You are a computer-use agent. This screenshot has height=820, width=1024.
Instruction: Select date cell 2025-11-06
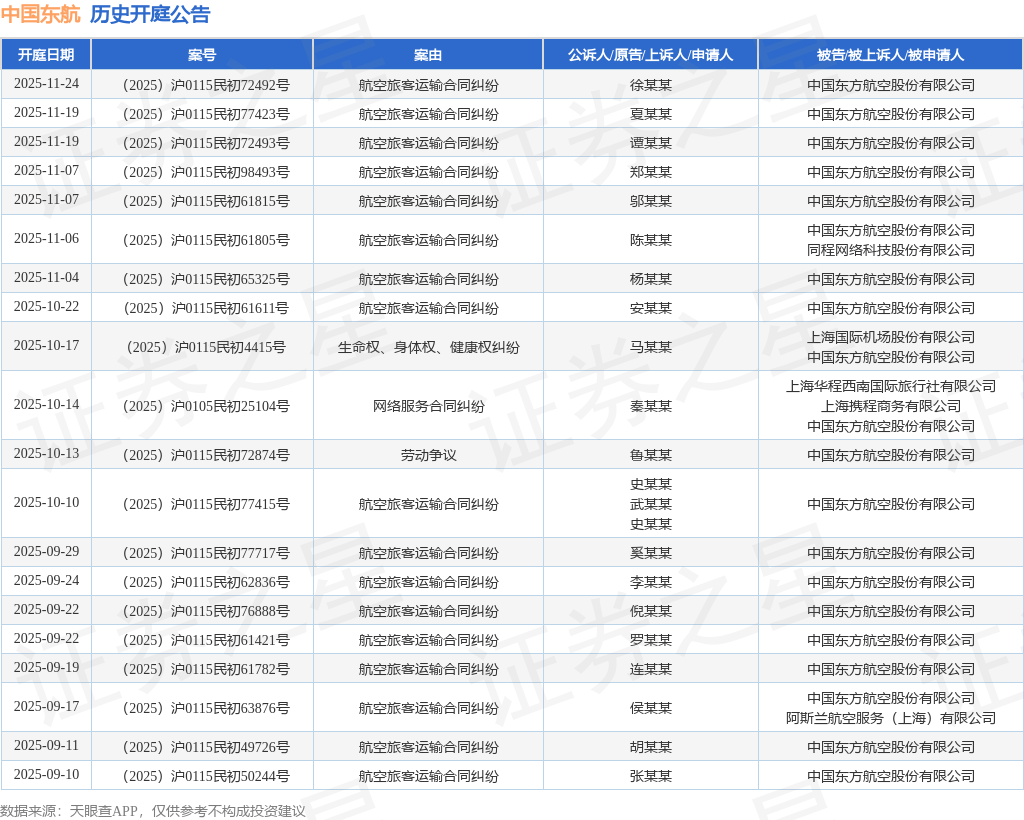pyautogui.click(x=46, y=238)
